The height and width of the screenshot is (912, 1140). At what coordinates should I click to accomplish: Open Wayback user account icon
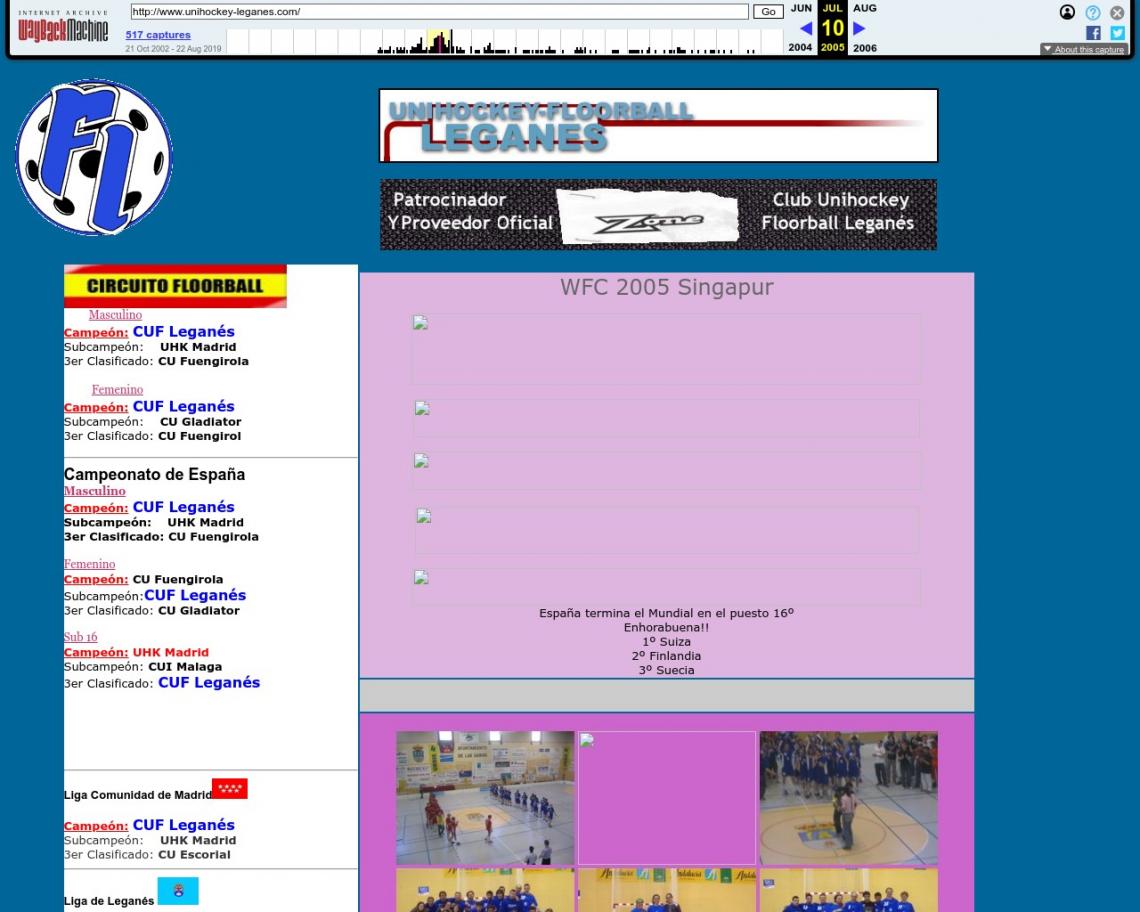(1067, 12)
